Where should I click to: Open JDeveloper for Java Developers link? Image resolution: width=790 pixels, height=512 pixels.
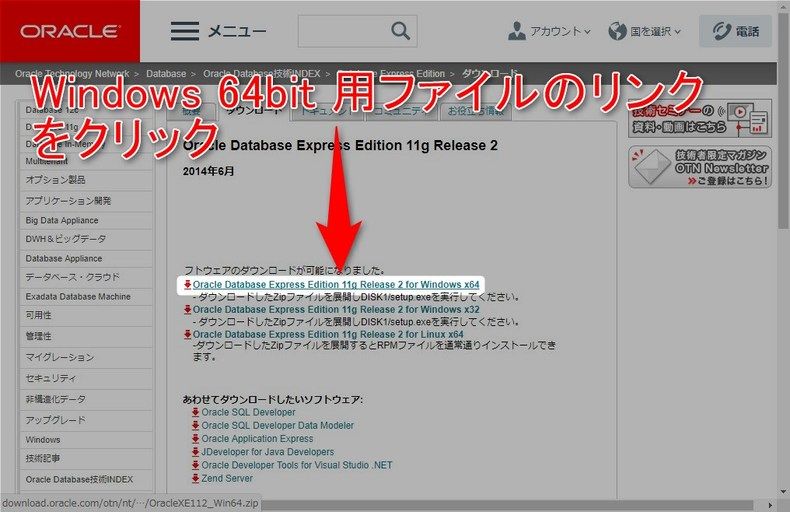pyautogui.click(x=268, y=452)
